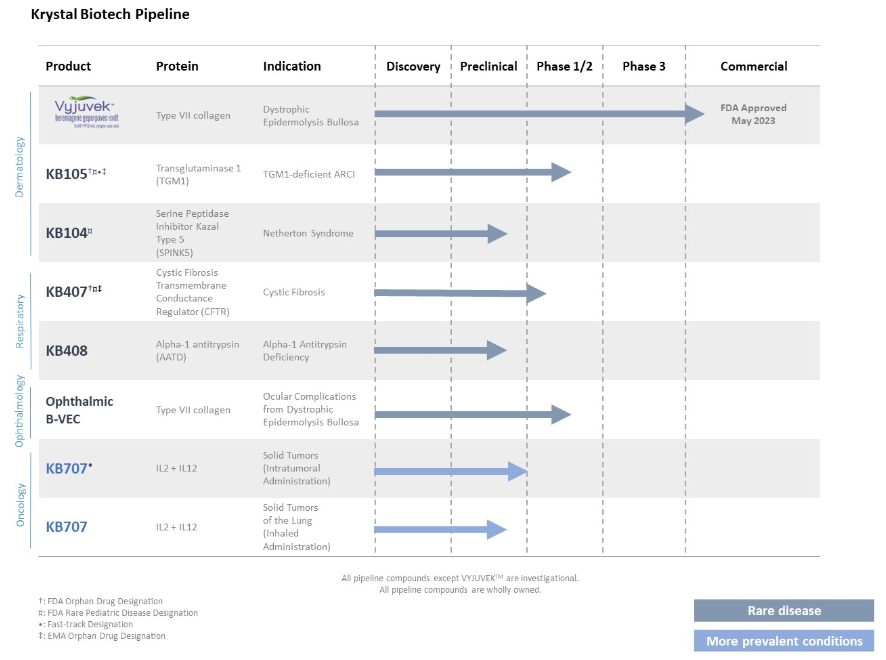
Task: Click the Commercial column header
Action: [753, 67]
